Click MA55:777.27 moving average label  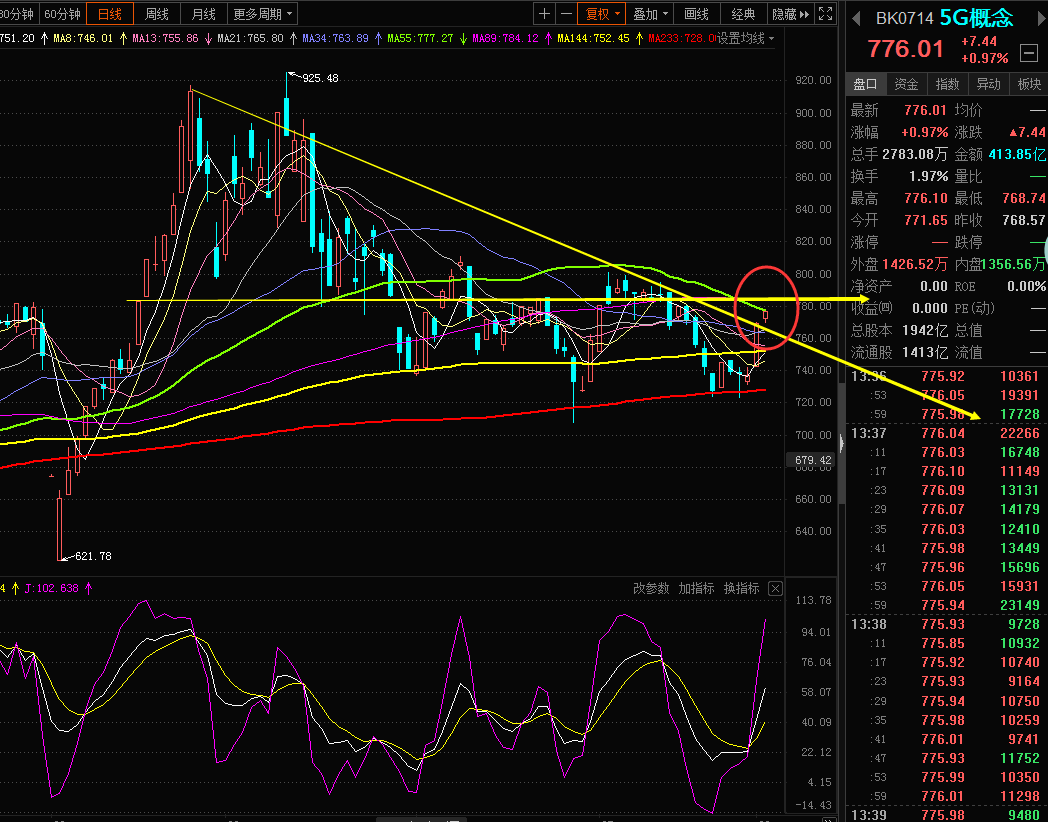(x=420, y=39)
